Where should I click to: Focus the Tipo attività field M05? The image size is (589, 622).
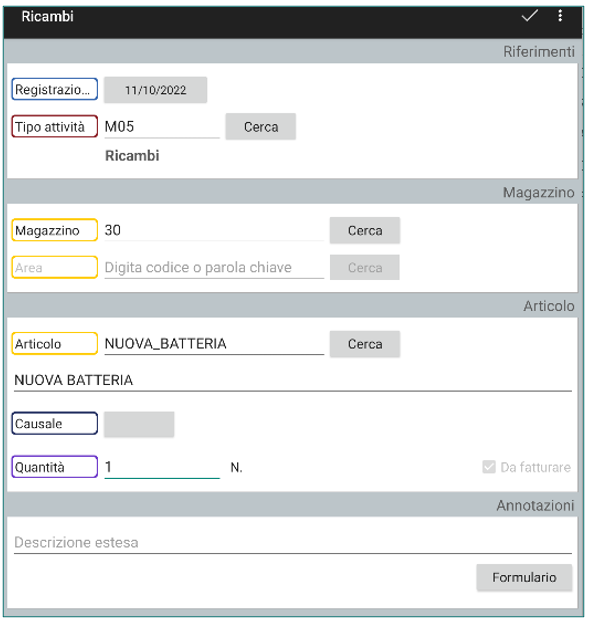tap(162, 127)
